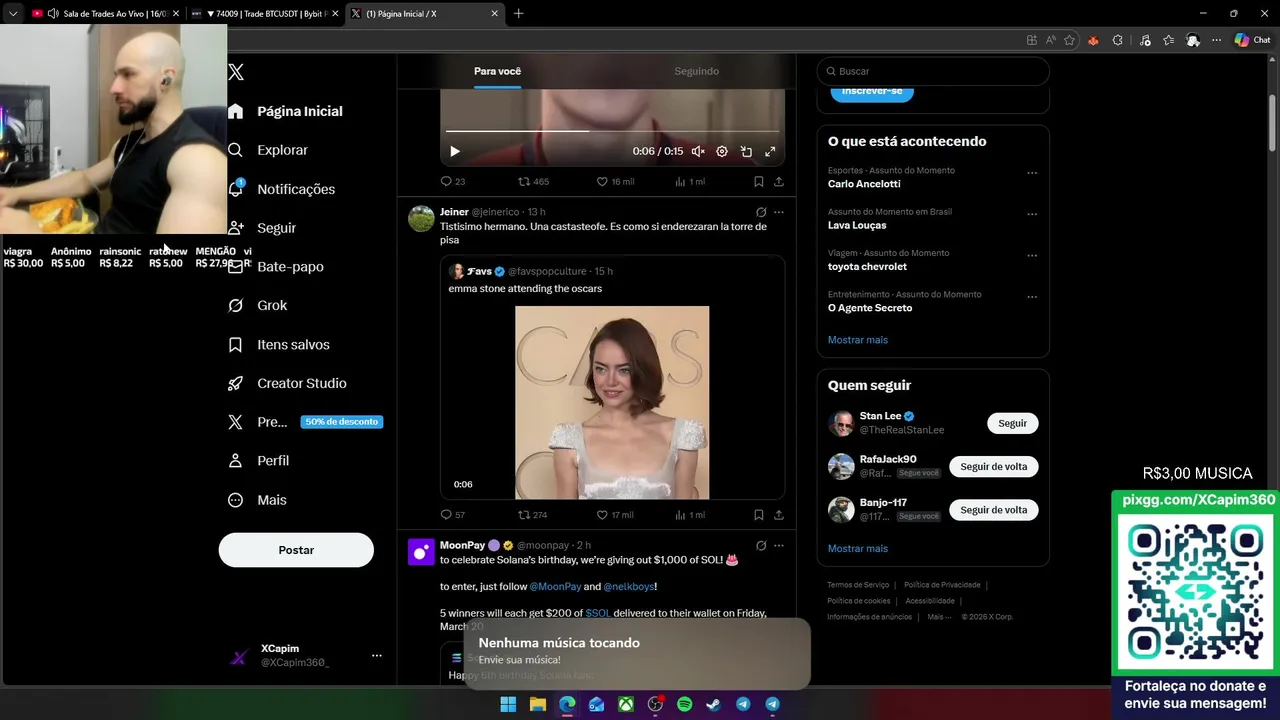
Task: Open Jeiner's profile avatar
Action: pos(421,218)
